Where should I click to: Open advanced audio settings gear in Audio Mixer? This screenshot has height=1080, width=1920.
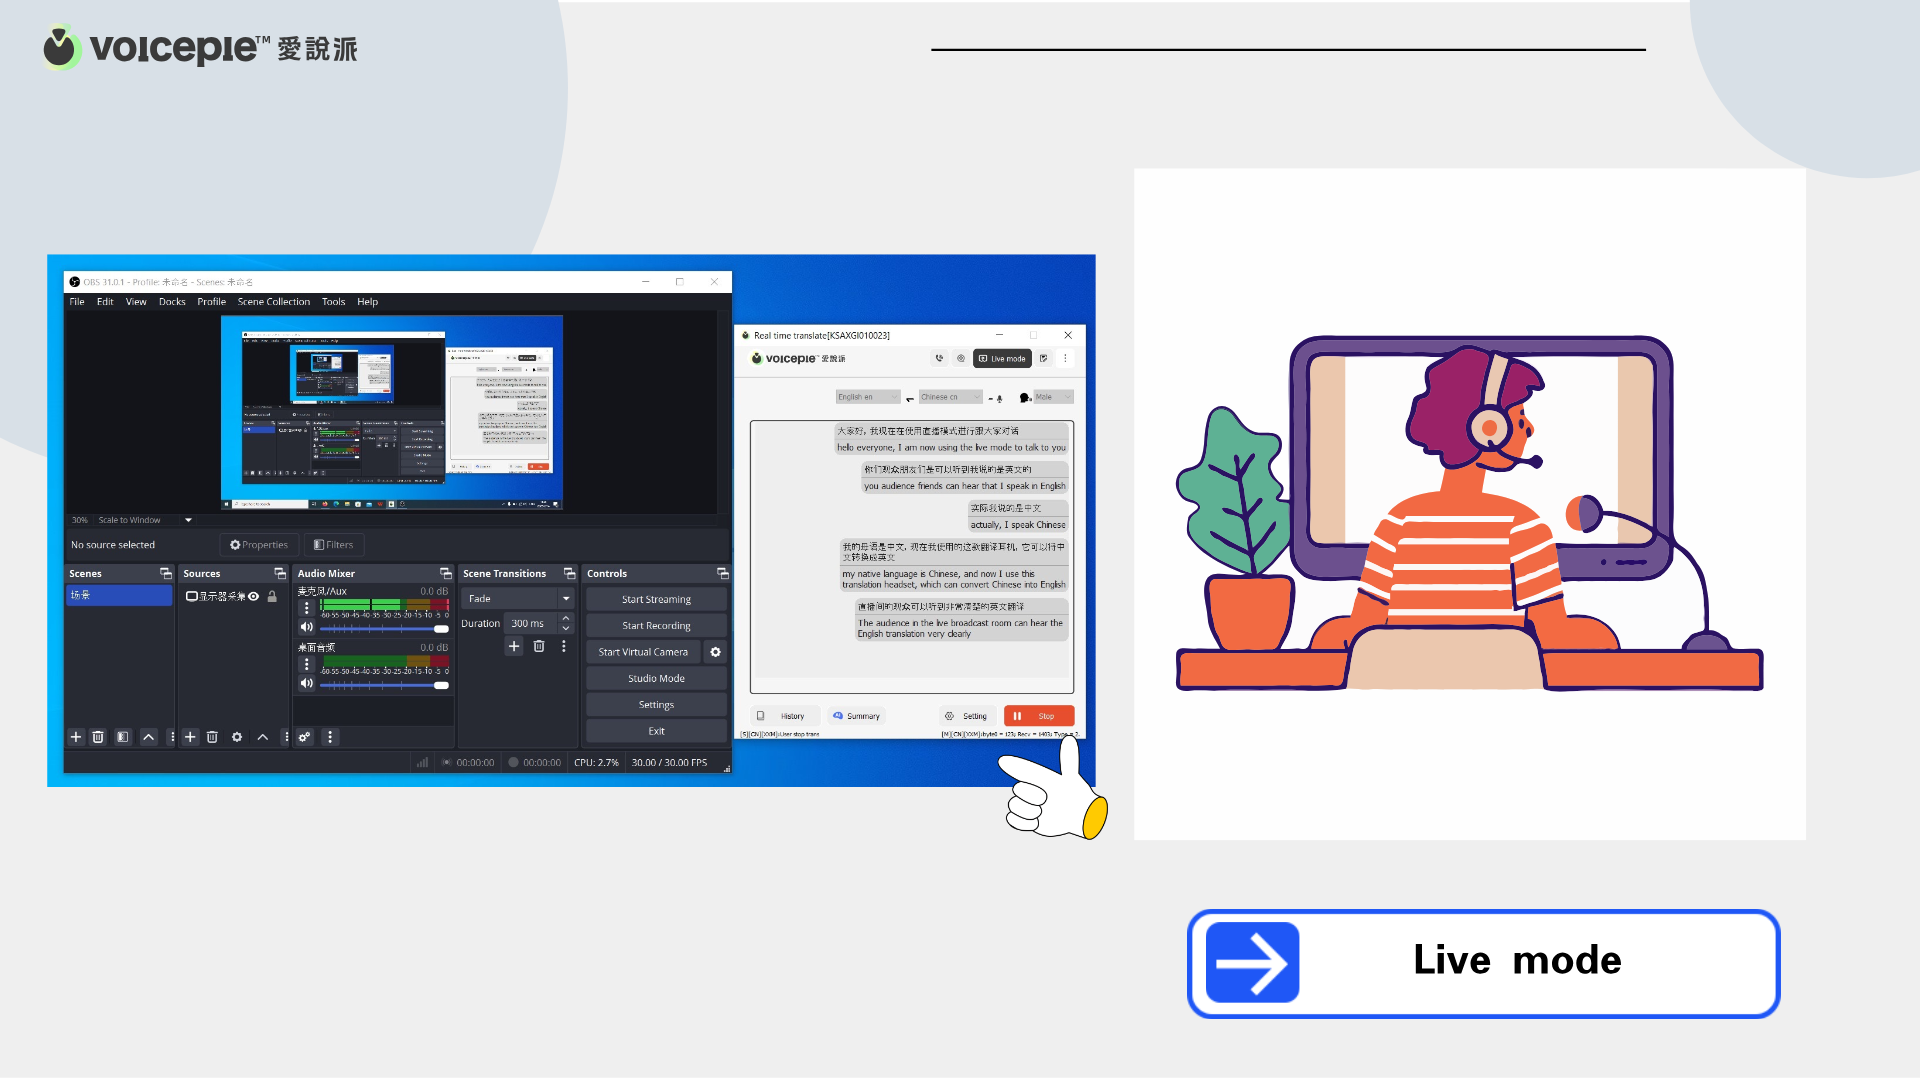click(x=305, y=737)
